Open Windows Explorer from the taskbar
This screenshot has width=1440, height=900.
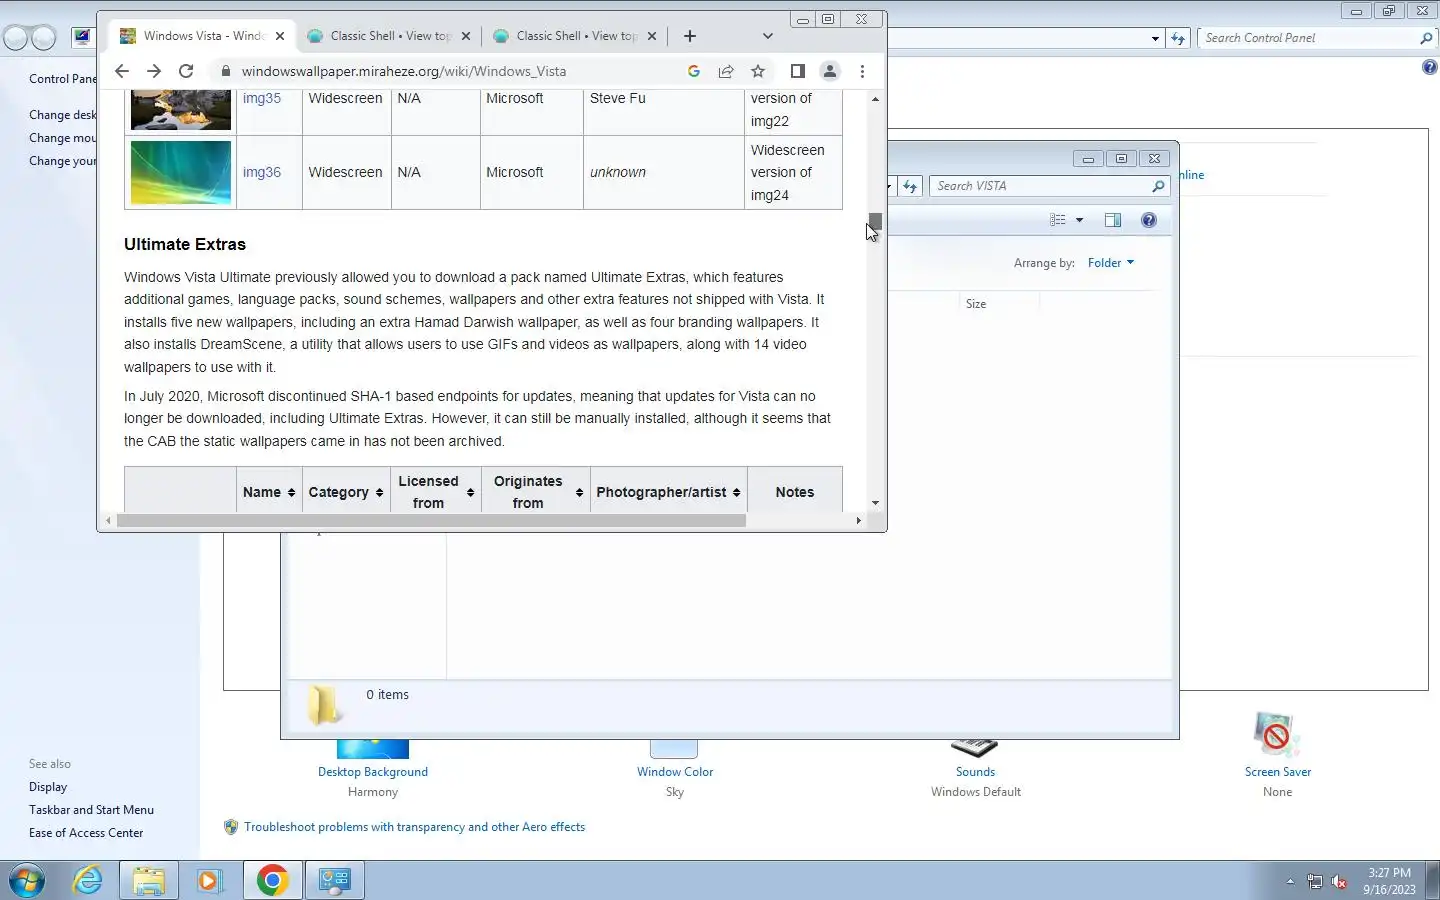coord(149,880)
